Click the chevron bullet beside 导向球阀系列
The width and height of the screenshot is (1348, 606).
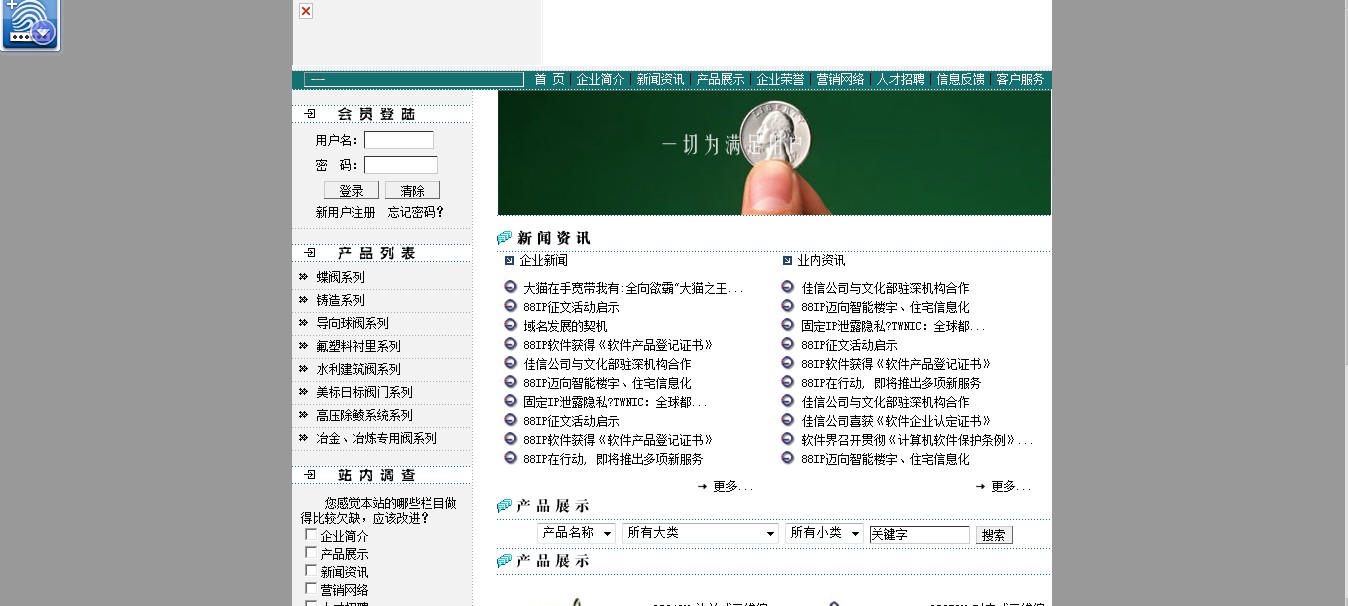[x=303, y=322]
